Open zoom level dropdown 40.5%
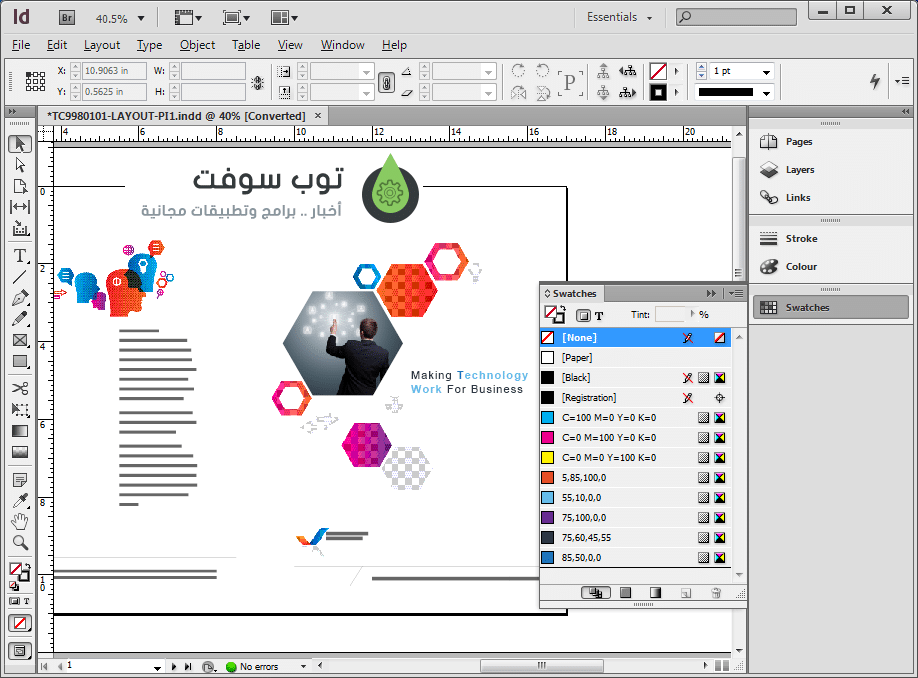 click(x=141, y=19)
